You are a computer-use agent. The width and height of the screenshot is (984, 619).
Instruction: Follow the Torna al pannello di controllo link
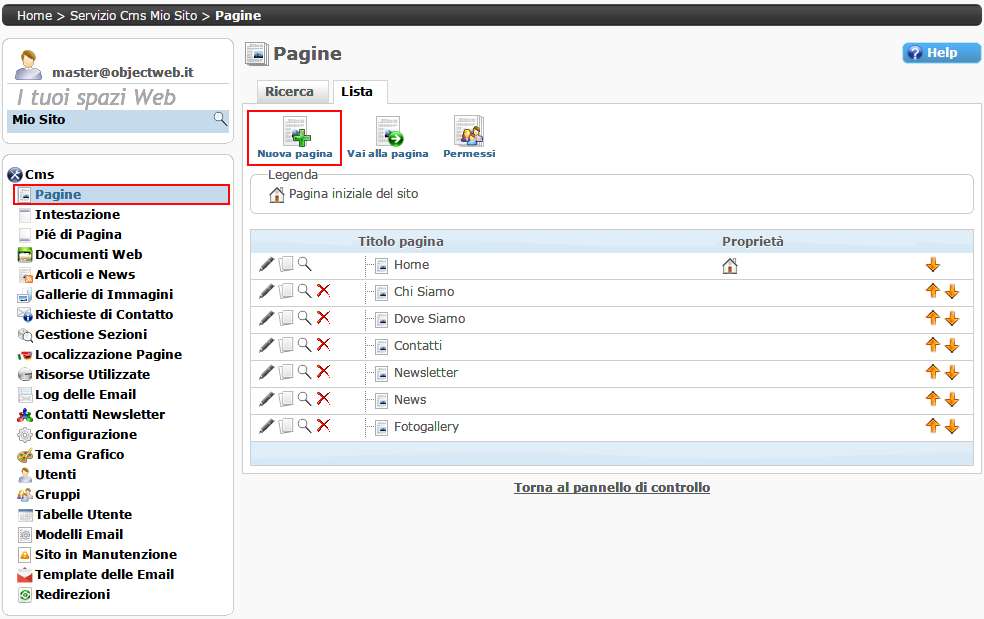click(x=611, y=488)
